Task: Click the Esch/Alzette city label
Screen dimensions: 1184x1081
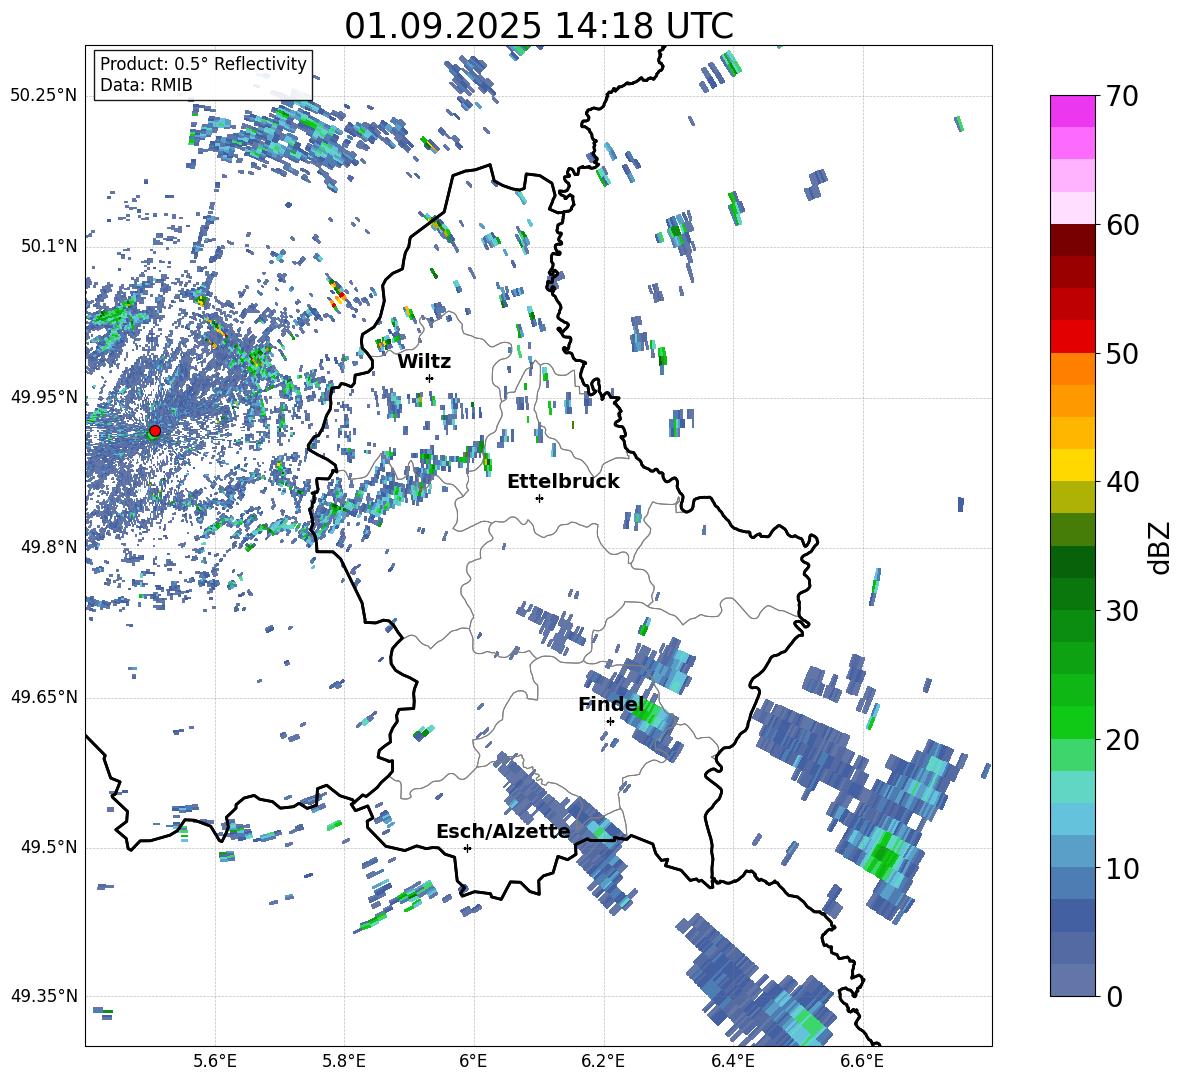Action: coord(503,831)
